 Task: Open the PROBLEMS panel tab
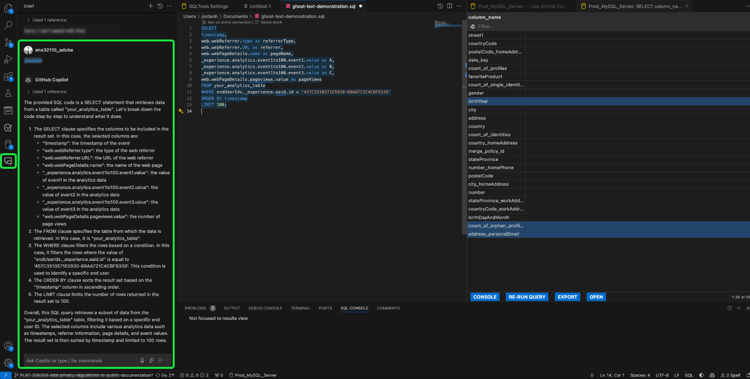[200, 308]
